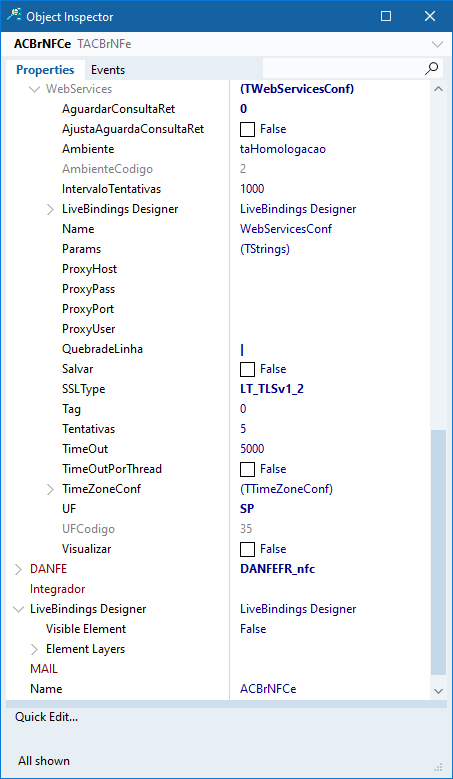Viewport: 453px width, 779px height.
Task: Select the UF value SP
Action: tap(247, 509)
